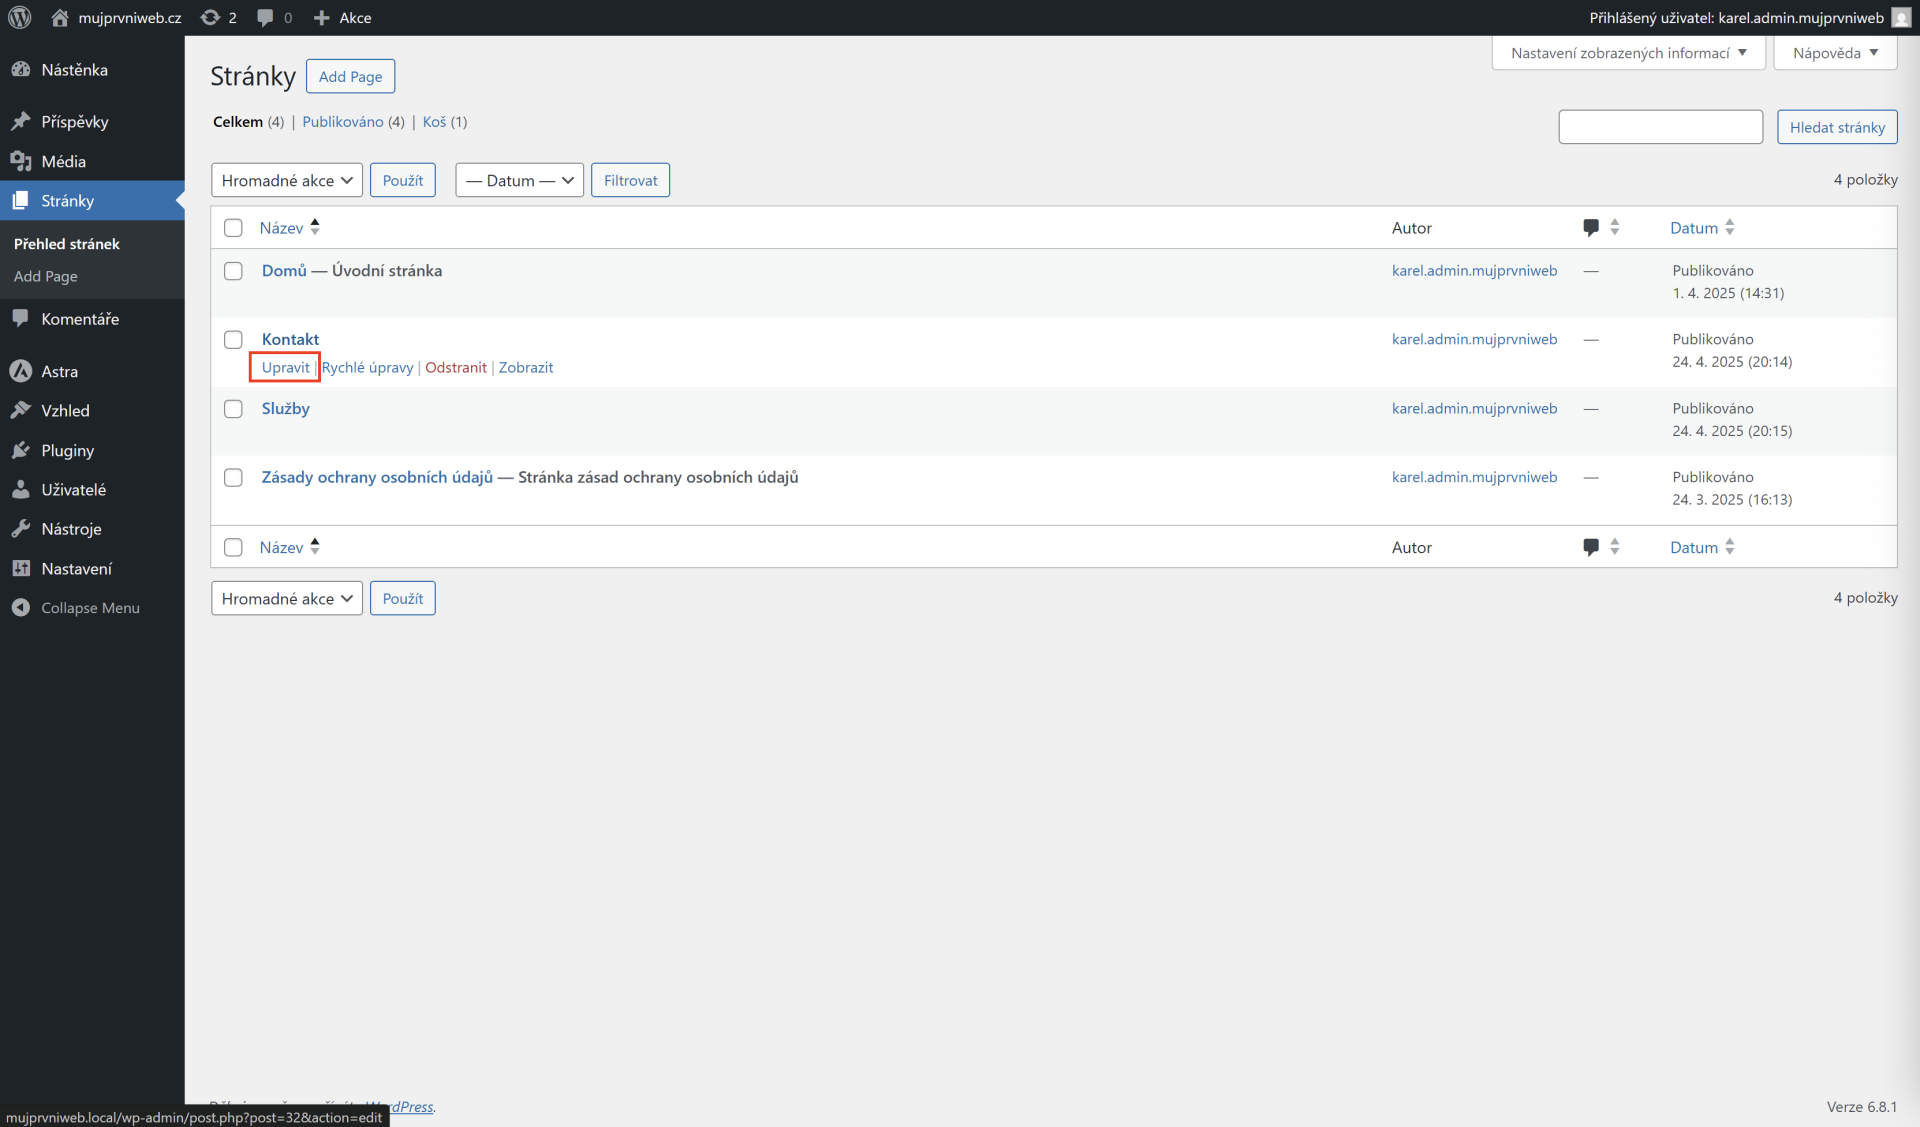Open the Astra menu icon

pos(21,371)
